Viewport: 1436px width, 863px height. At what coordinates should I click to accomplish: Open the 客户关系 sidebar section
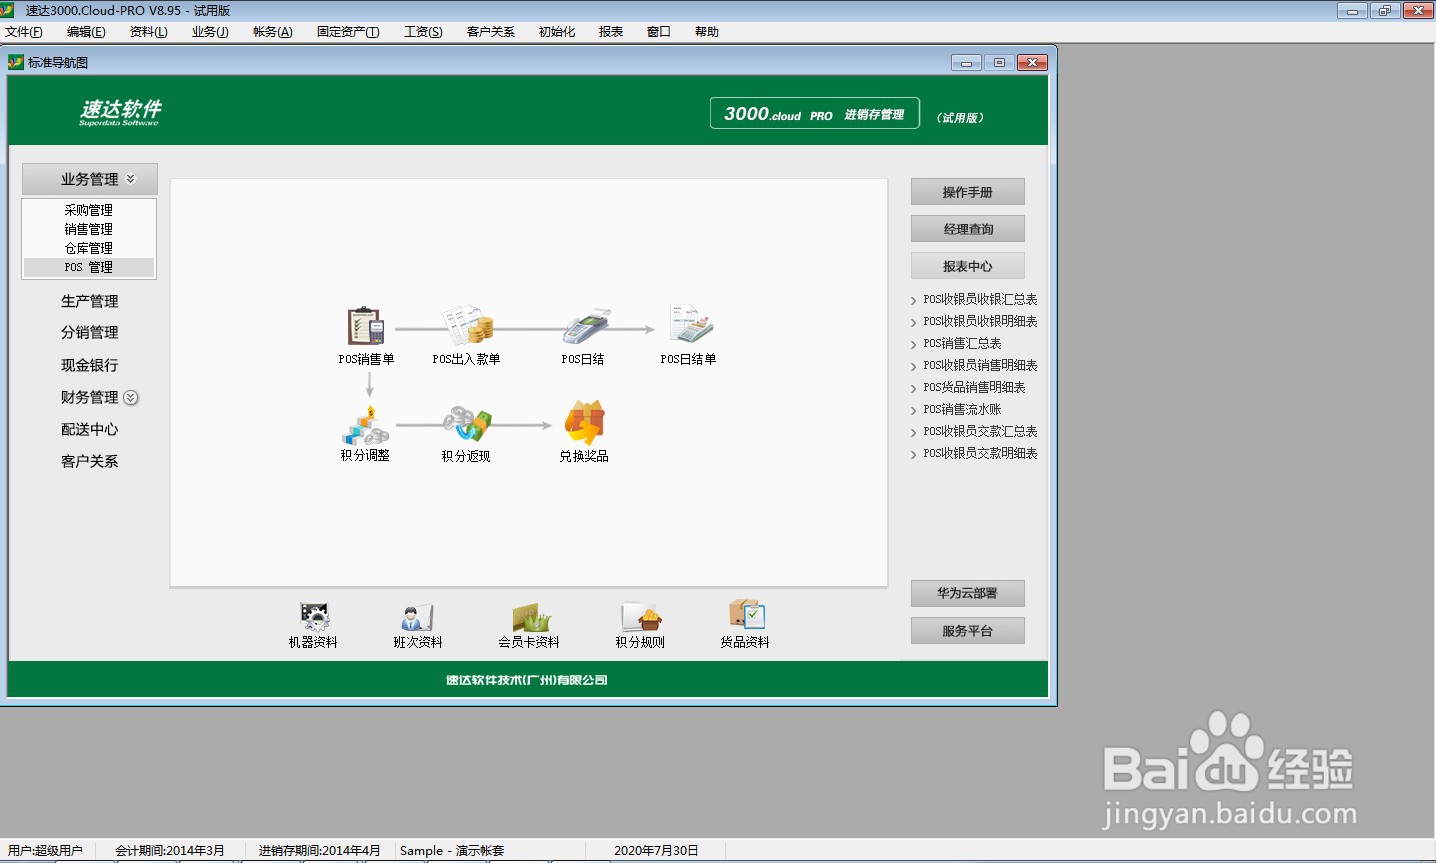pyautogui.click(x=89, y=461)
